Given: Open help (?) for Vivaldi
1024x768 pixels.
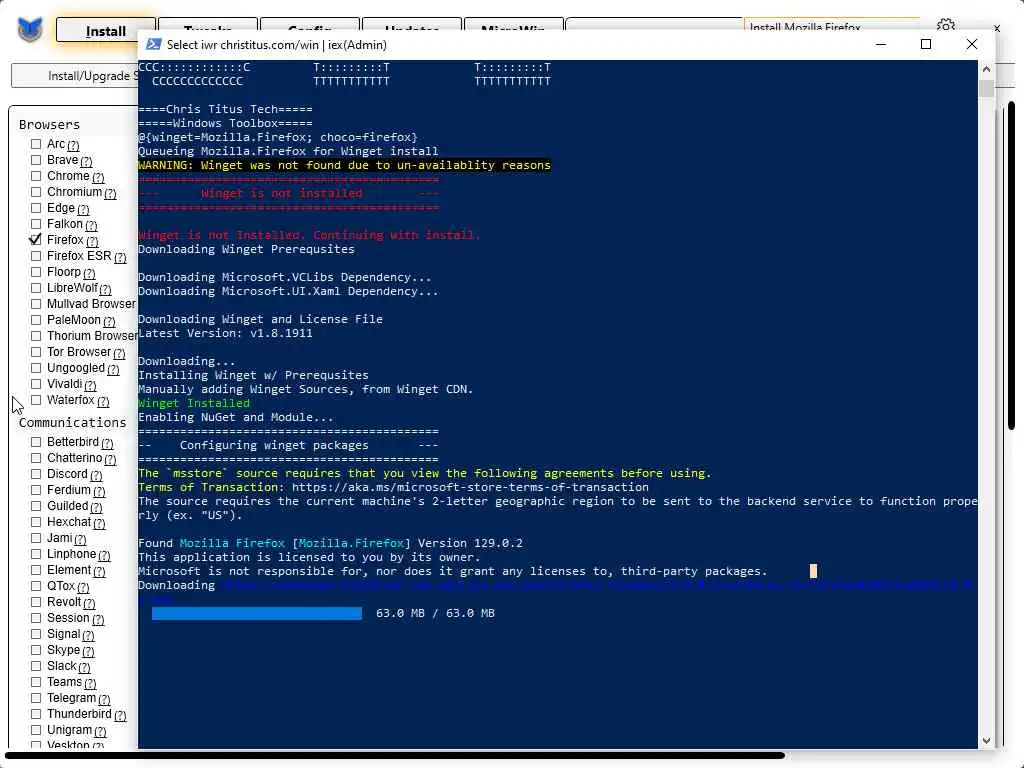Looking at the screenshot, I should coord(90,385).
